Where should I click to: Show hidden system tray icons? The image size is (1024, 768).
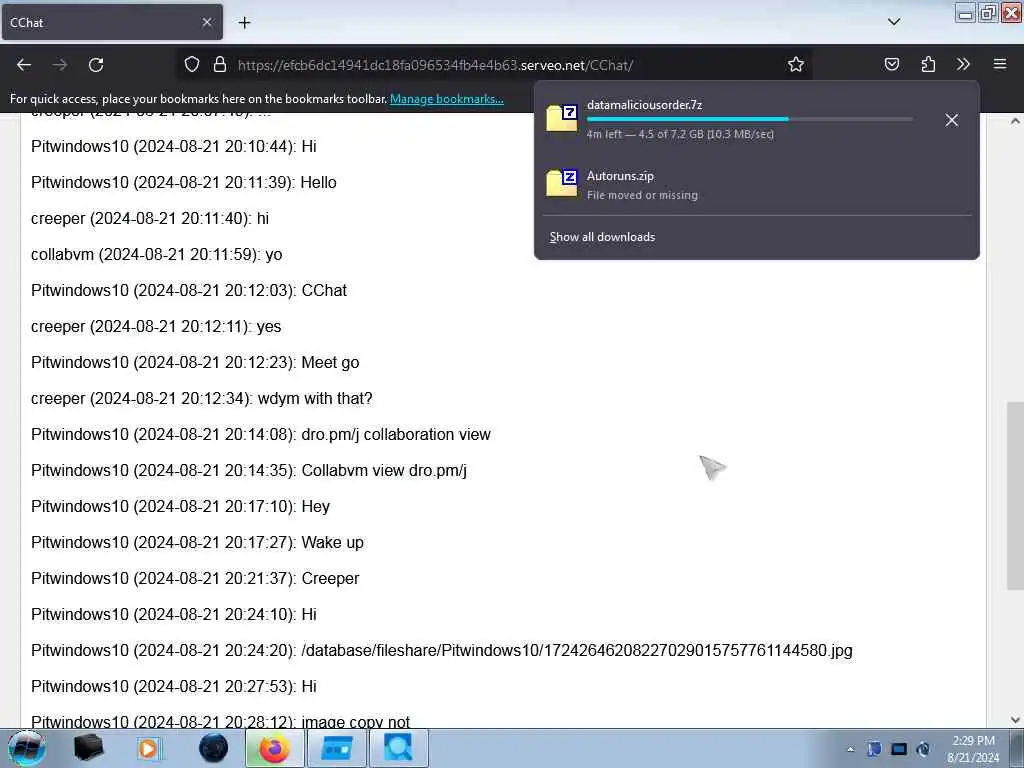[x=850, y=749]
